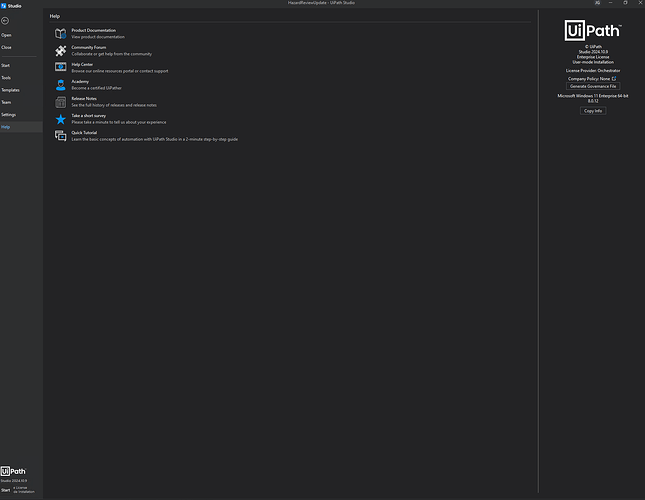Click the blue star survey icon
The width and height of the screenshot is (645, 500).
click(x=60, y=119)
